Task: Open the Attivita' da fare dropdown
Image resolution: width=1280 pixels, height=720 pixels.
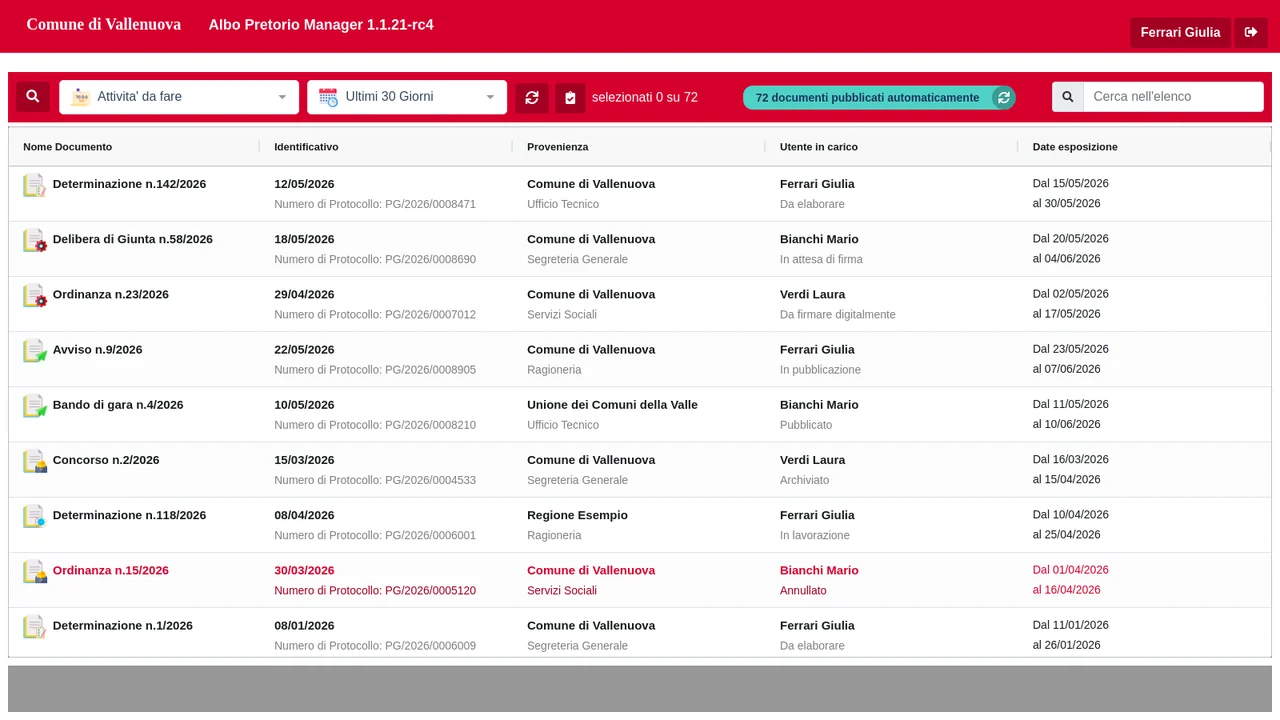Action: click(x=179, y=97)
